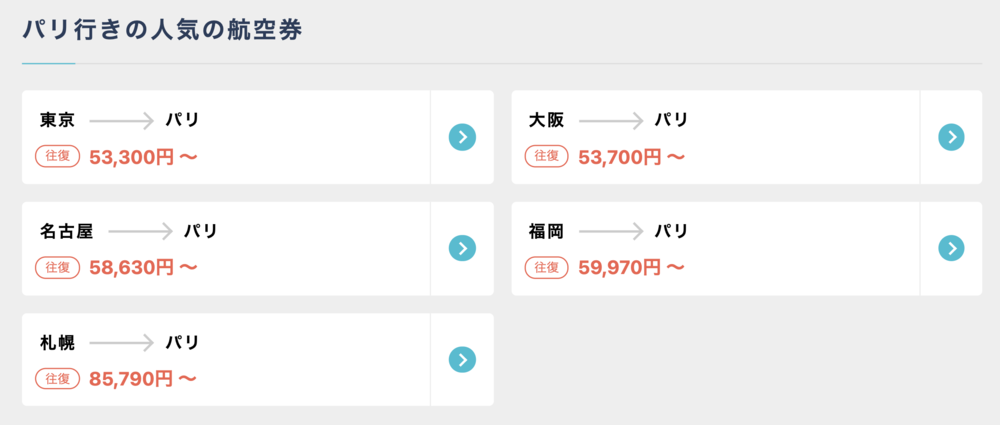Click the 大阪 departure city label
The image size is (1000, 425).
[x=547, y=120]
